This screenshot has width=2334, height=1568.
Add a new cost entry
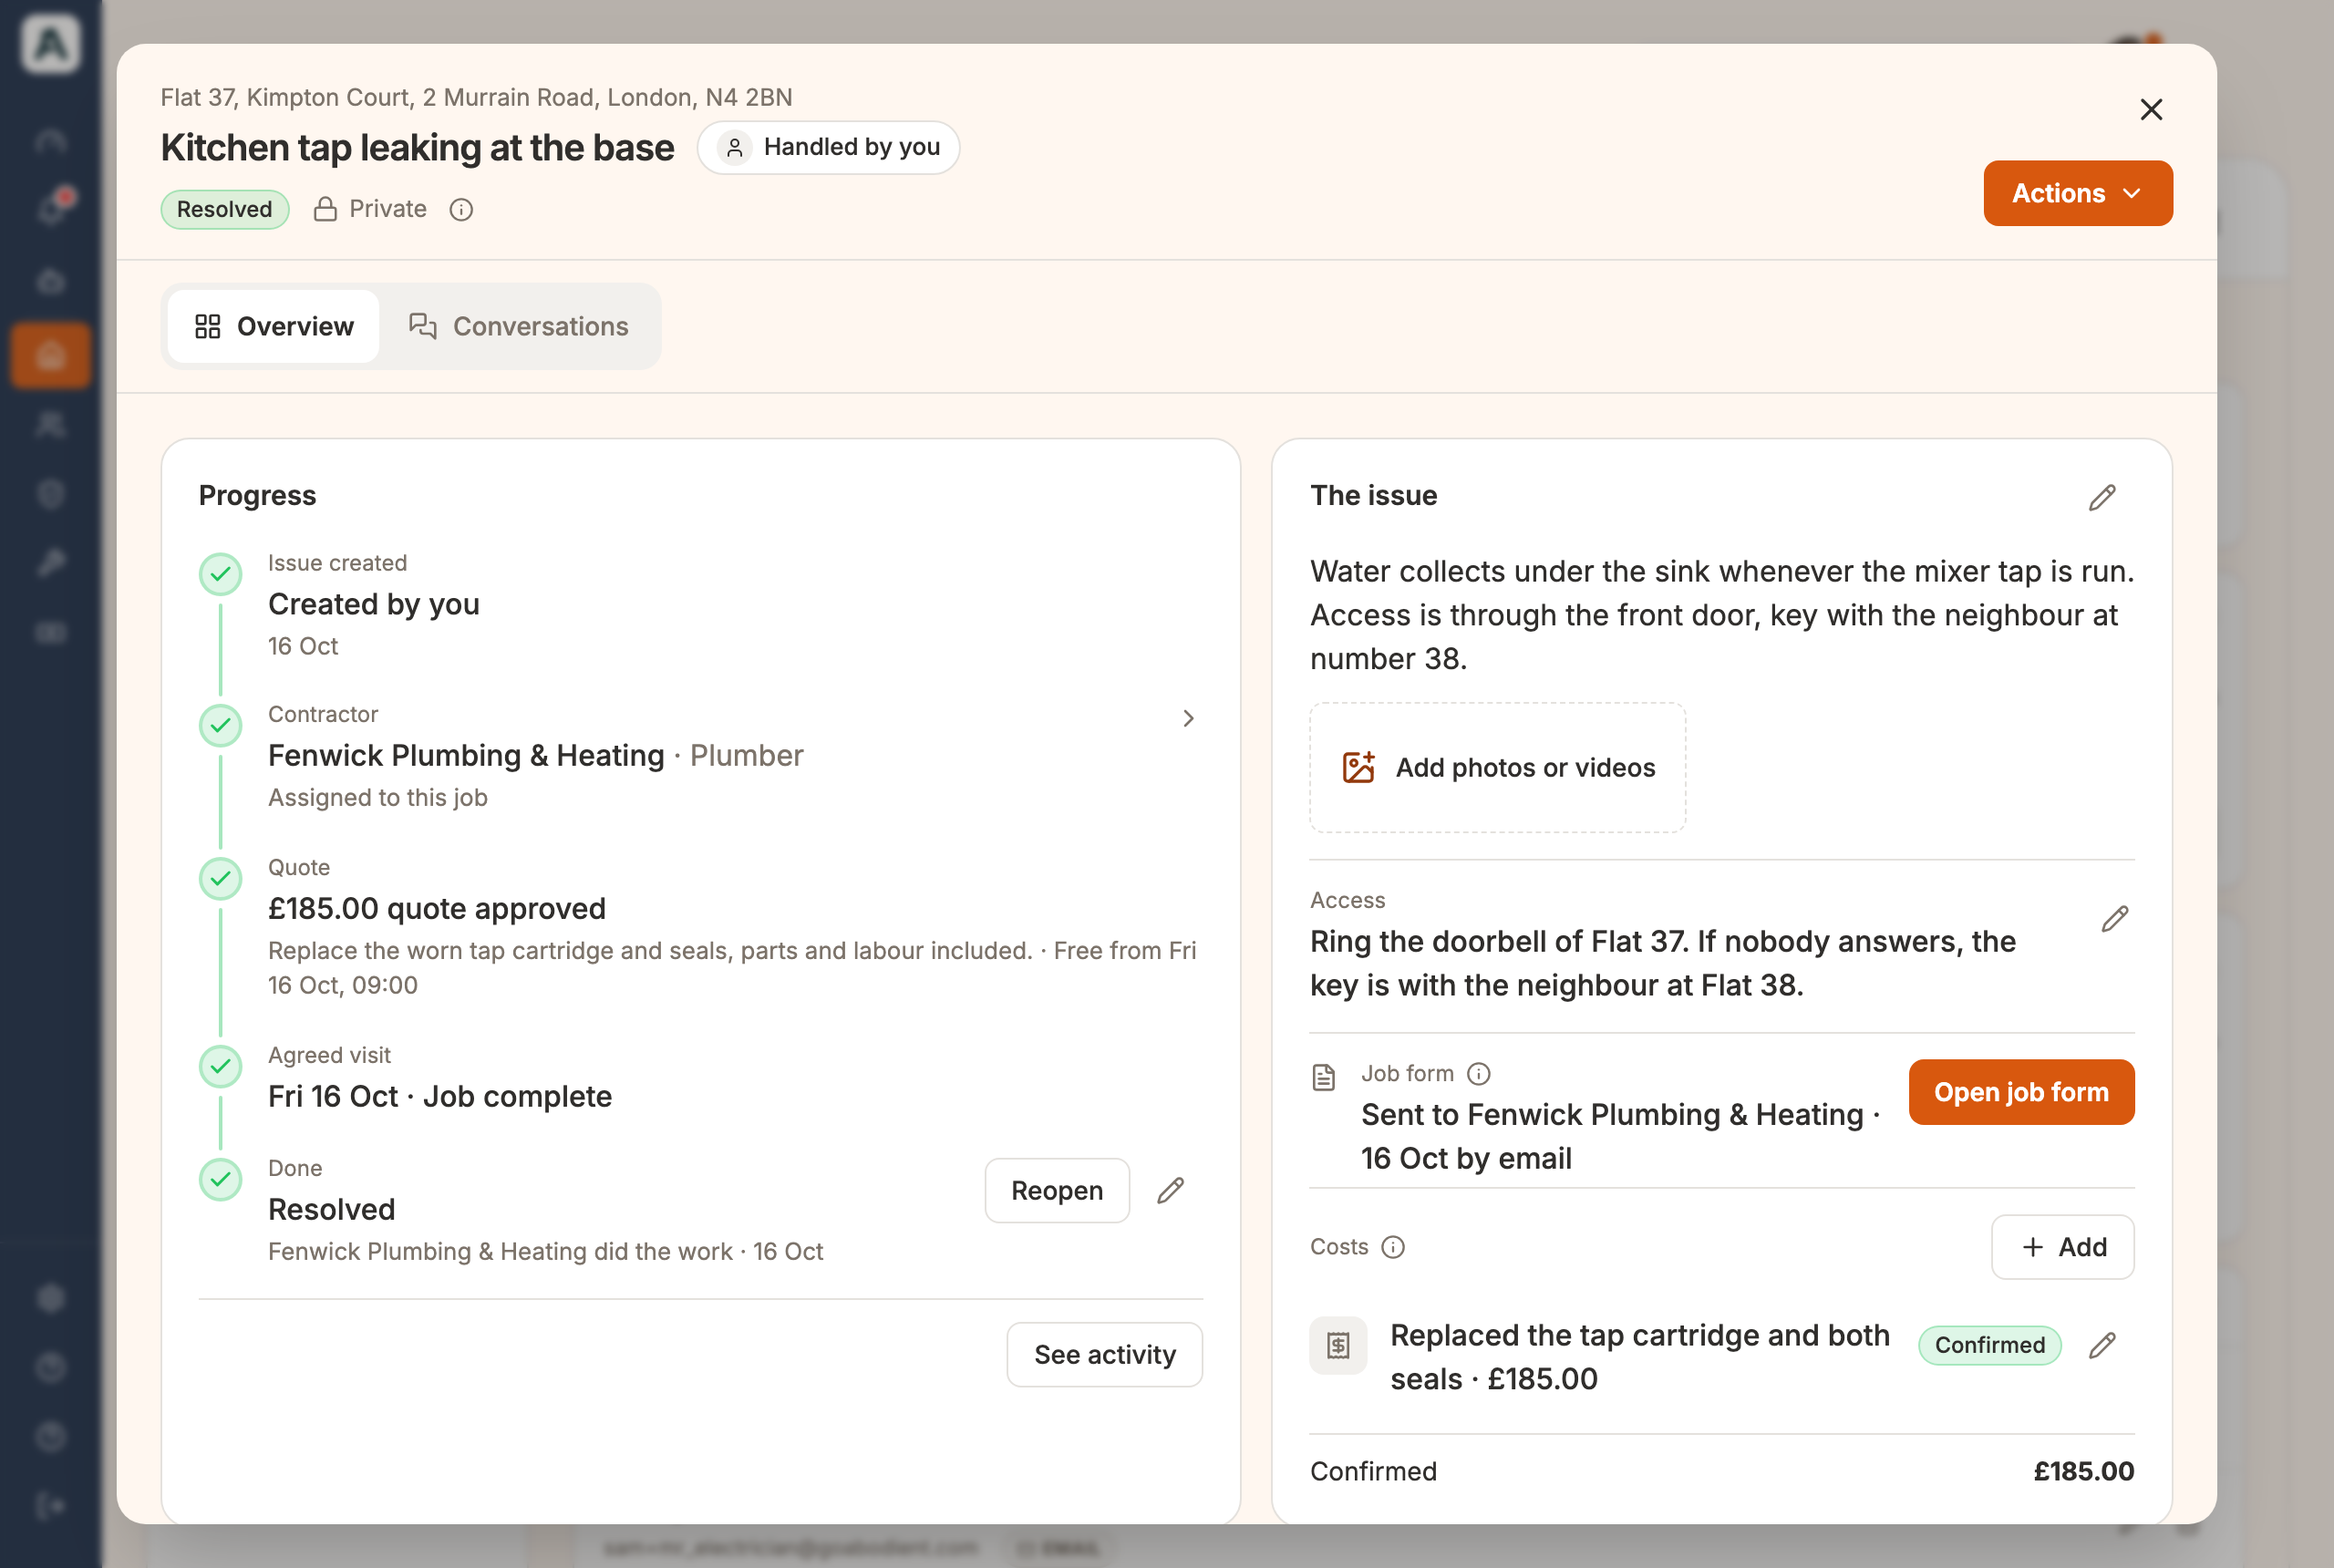[x=2062, y=1246]
